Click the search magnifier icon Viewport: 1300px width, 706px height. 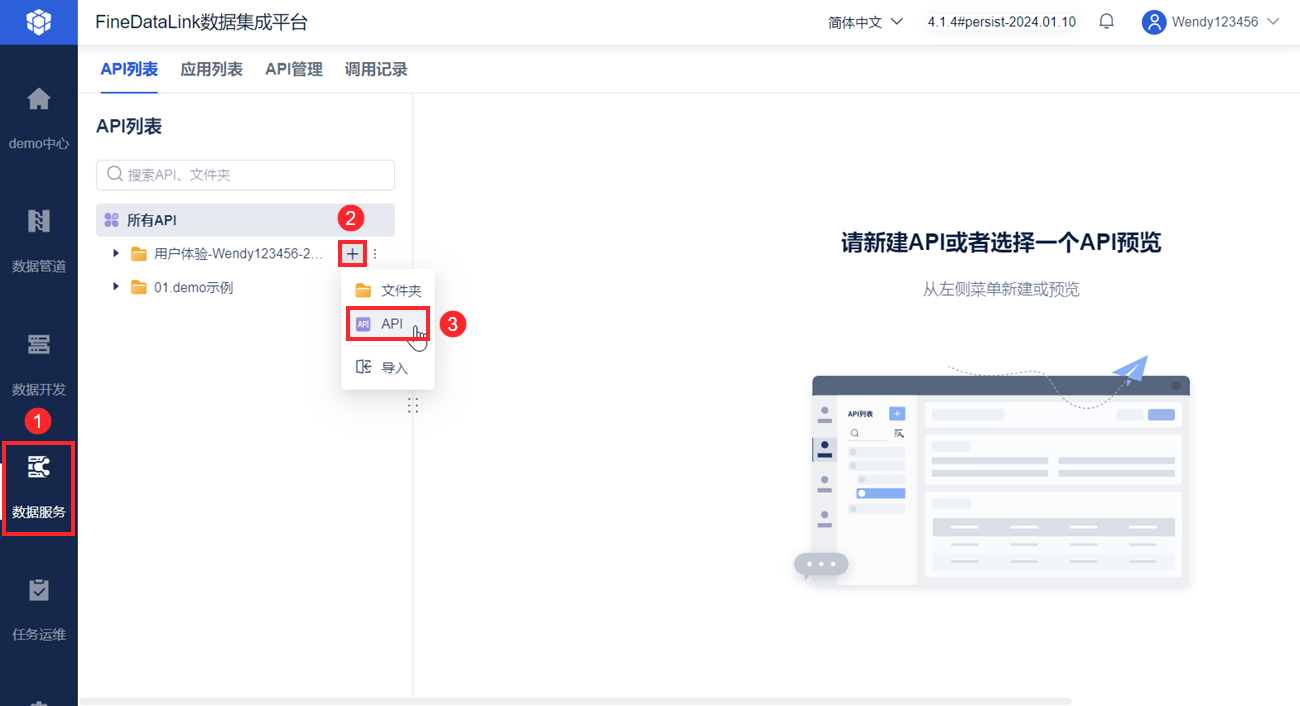tap(115, 174)
